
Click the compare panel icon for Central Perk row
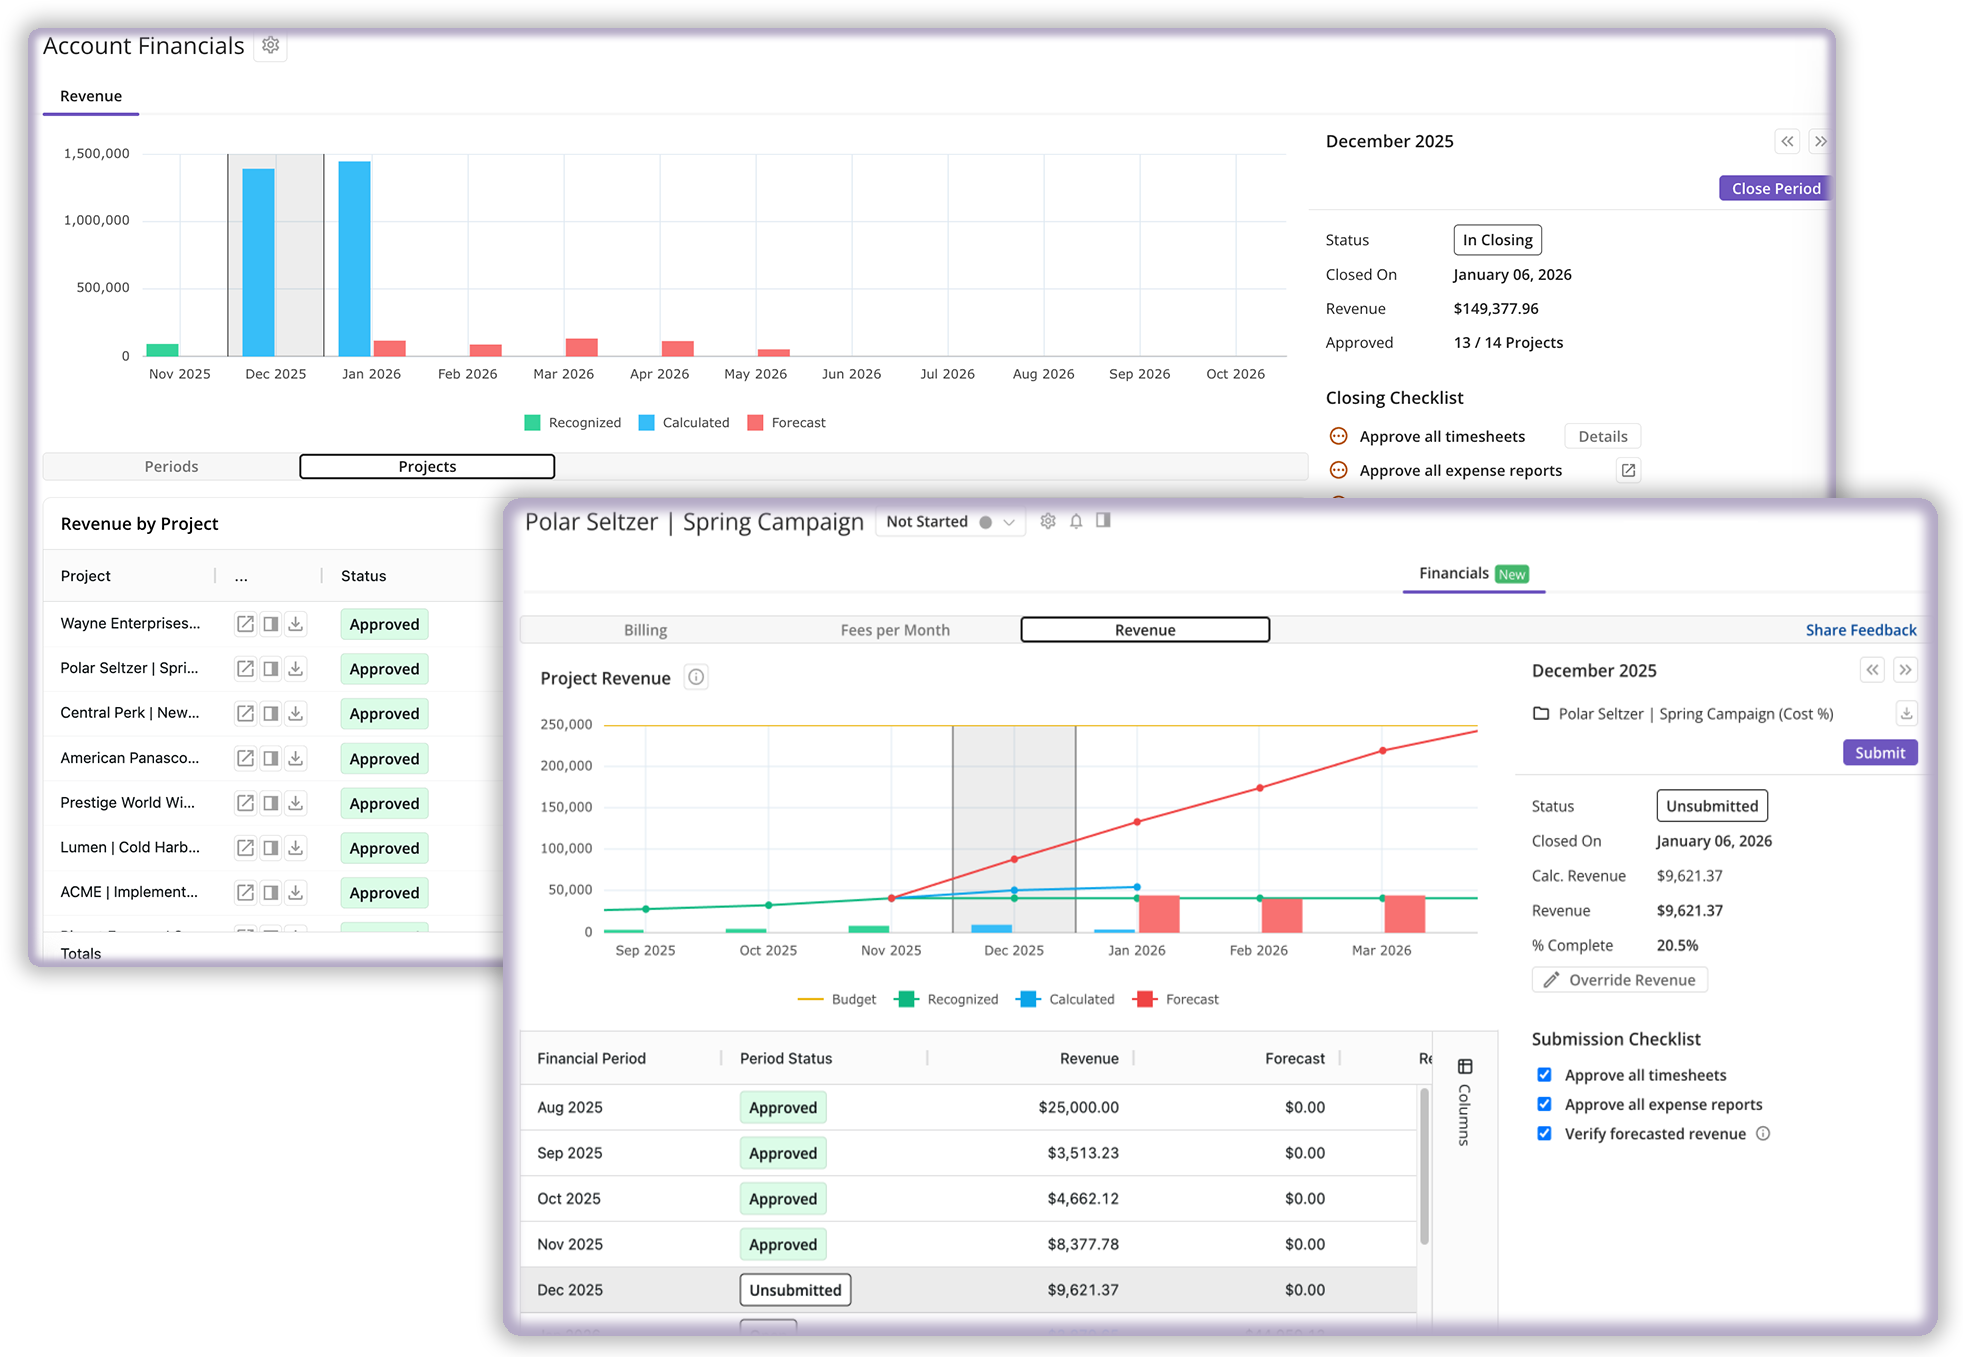point(270,713)
